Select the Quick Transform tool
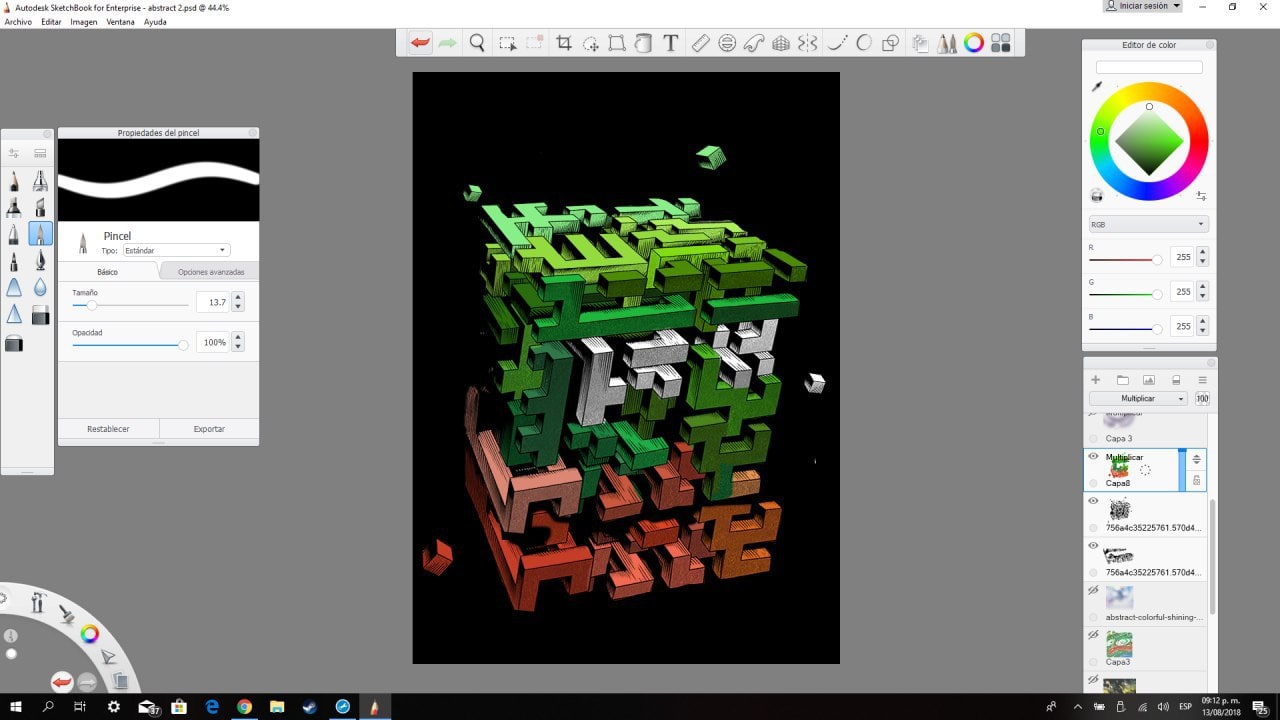The width and height of the screenshot is (1280, 720). pyautogui.click(x=591, y=43)
